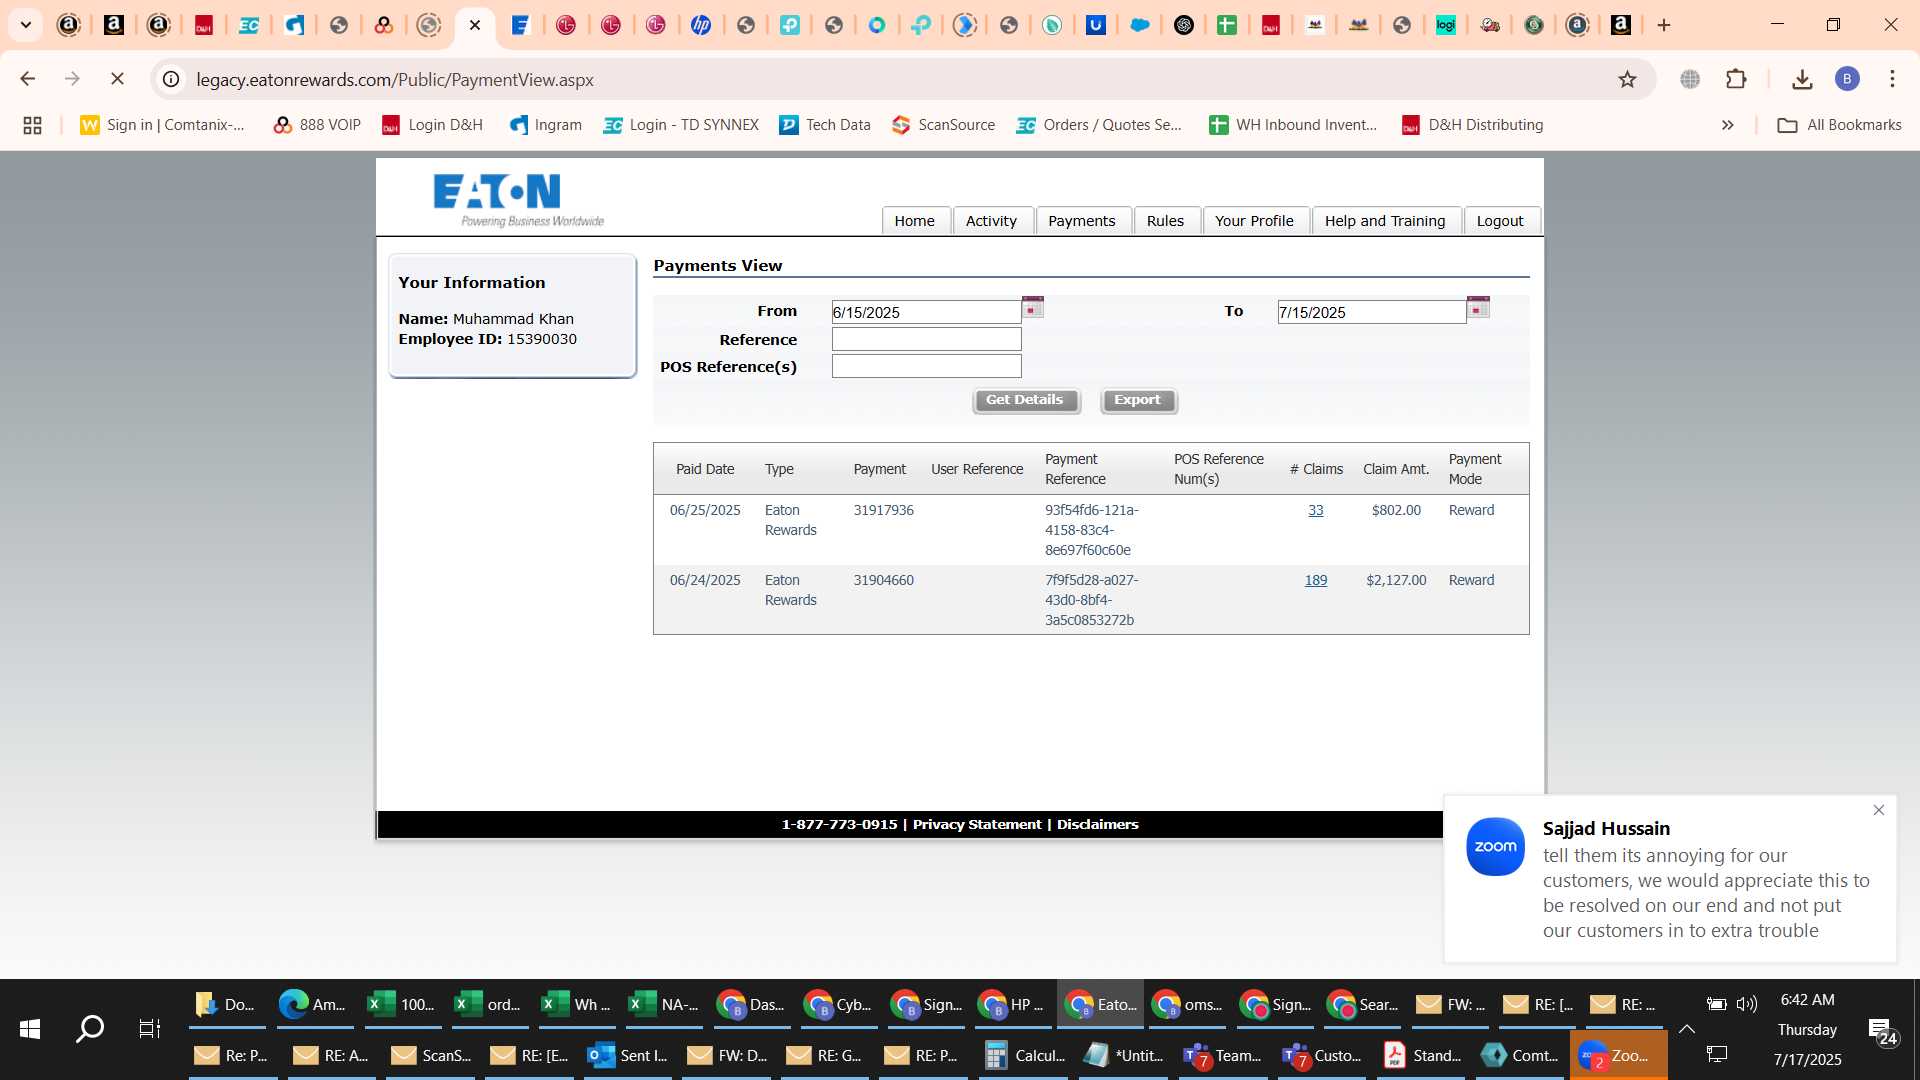Screen dimensions: 1920x1080
Task: Click the browser address bar URL
Action: point(395,79)
